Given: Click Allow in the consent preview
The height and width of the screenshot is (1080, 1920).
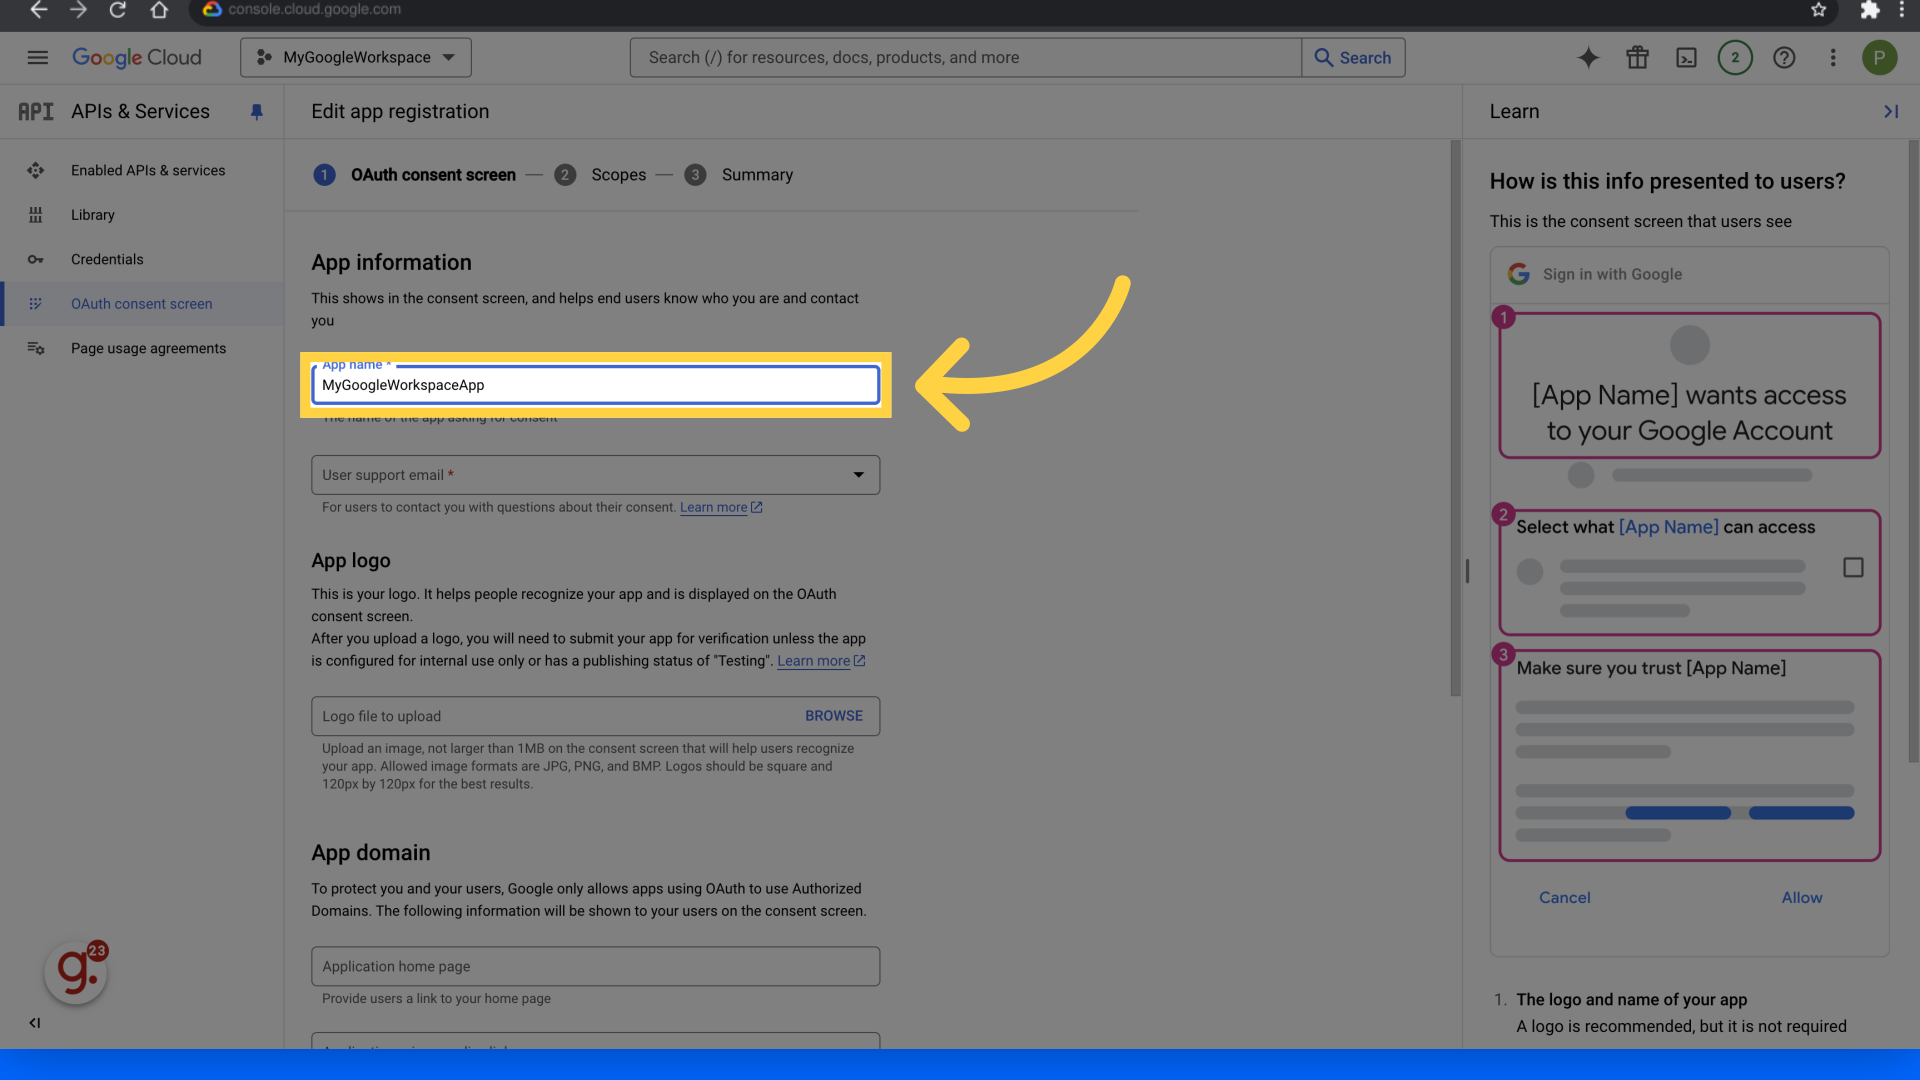Looking at the screenshot, I should [x=1802, y=898].
